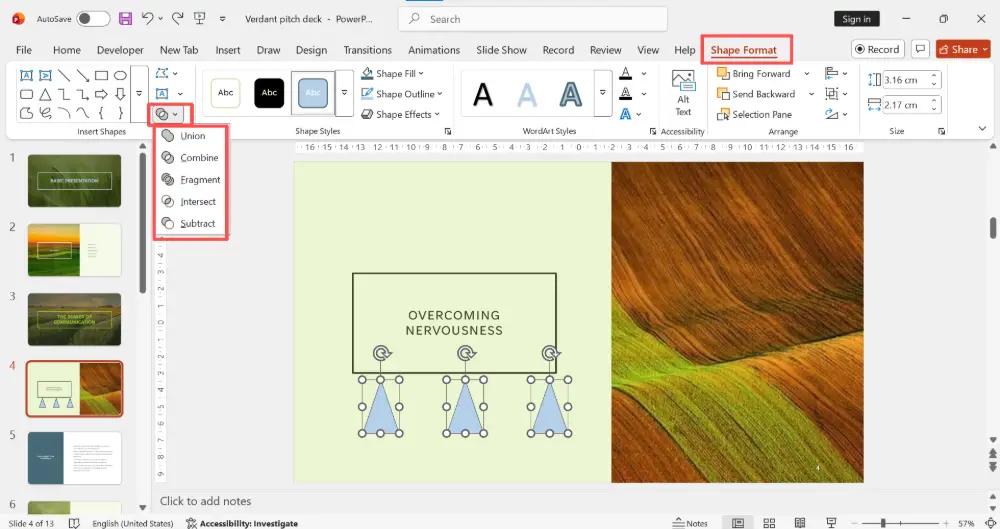Switch to the Home tab
This screenshot has height=529, width=1000.
coord(67,50)
